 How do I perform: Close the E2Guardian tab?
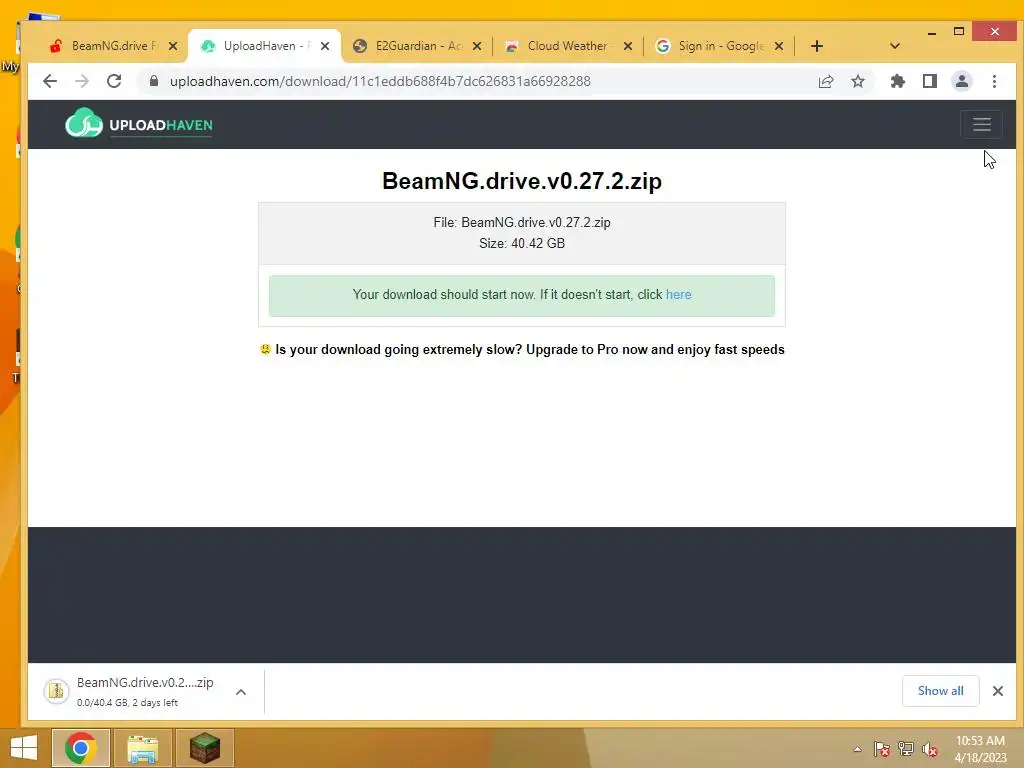click(477, 46)
